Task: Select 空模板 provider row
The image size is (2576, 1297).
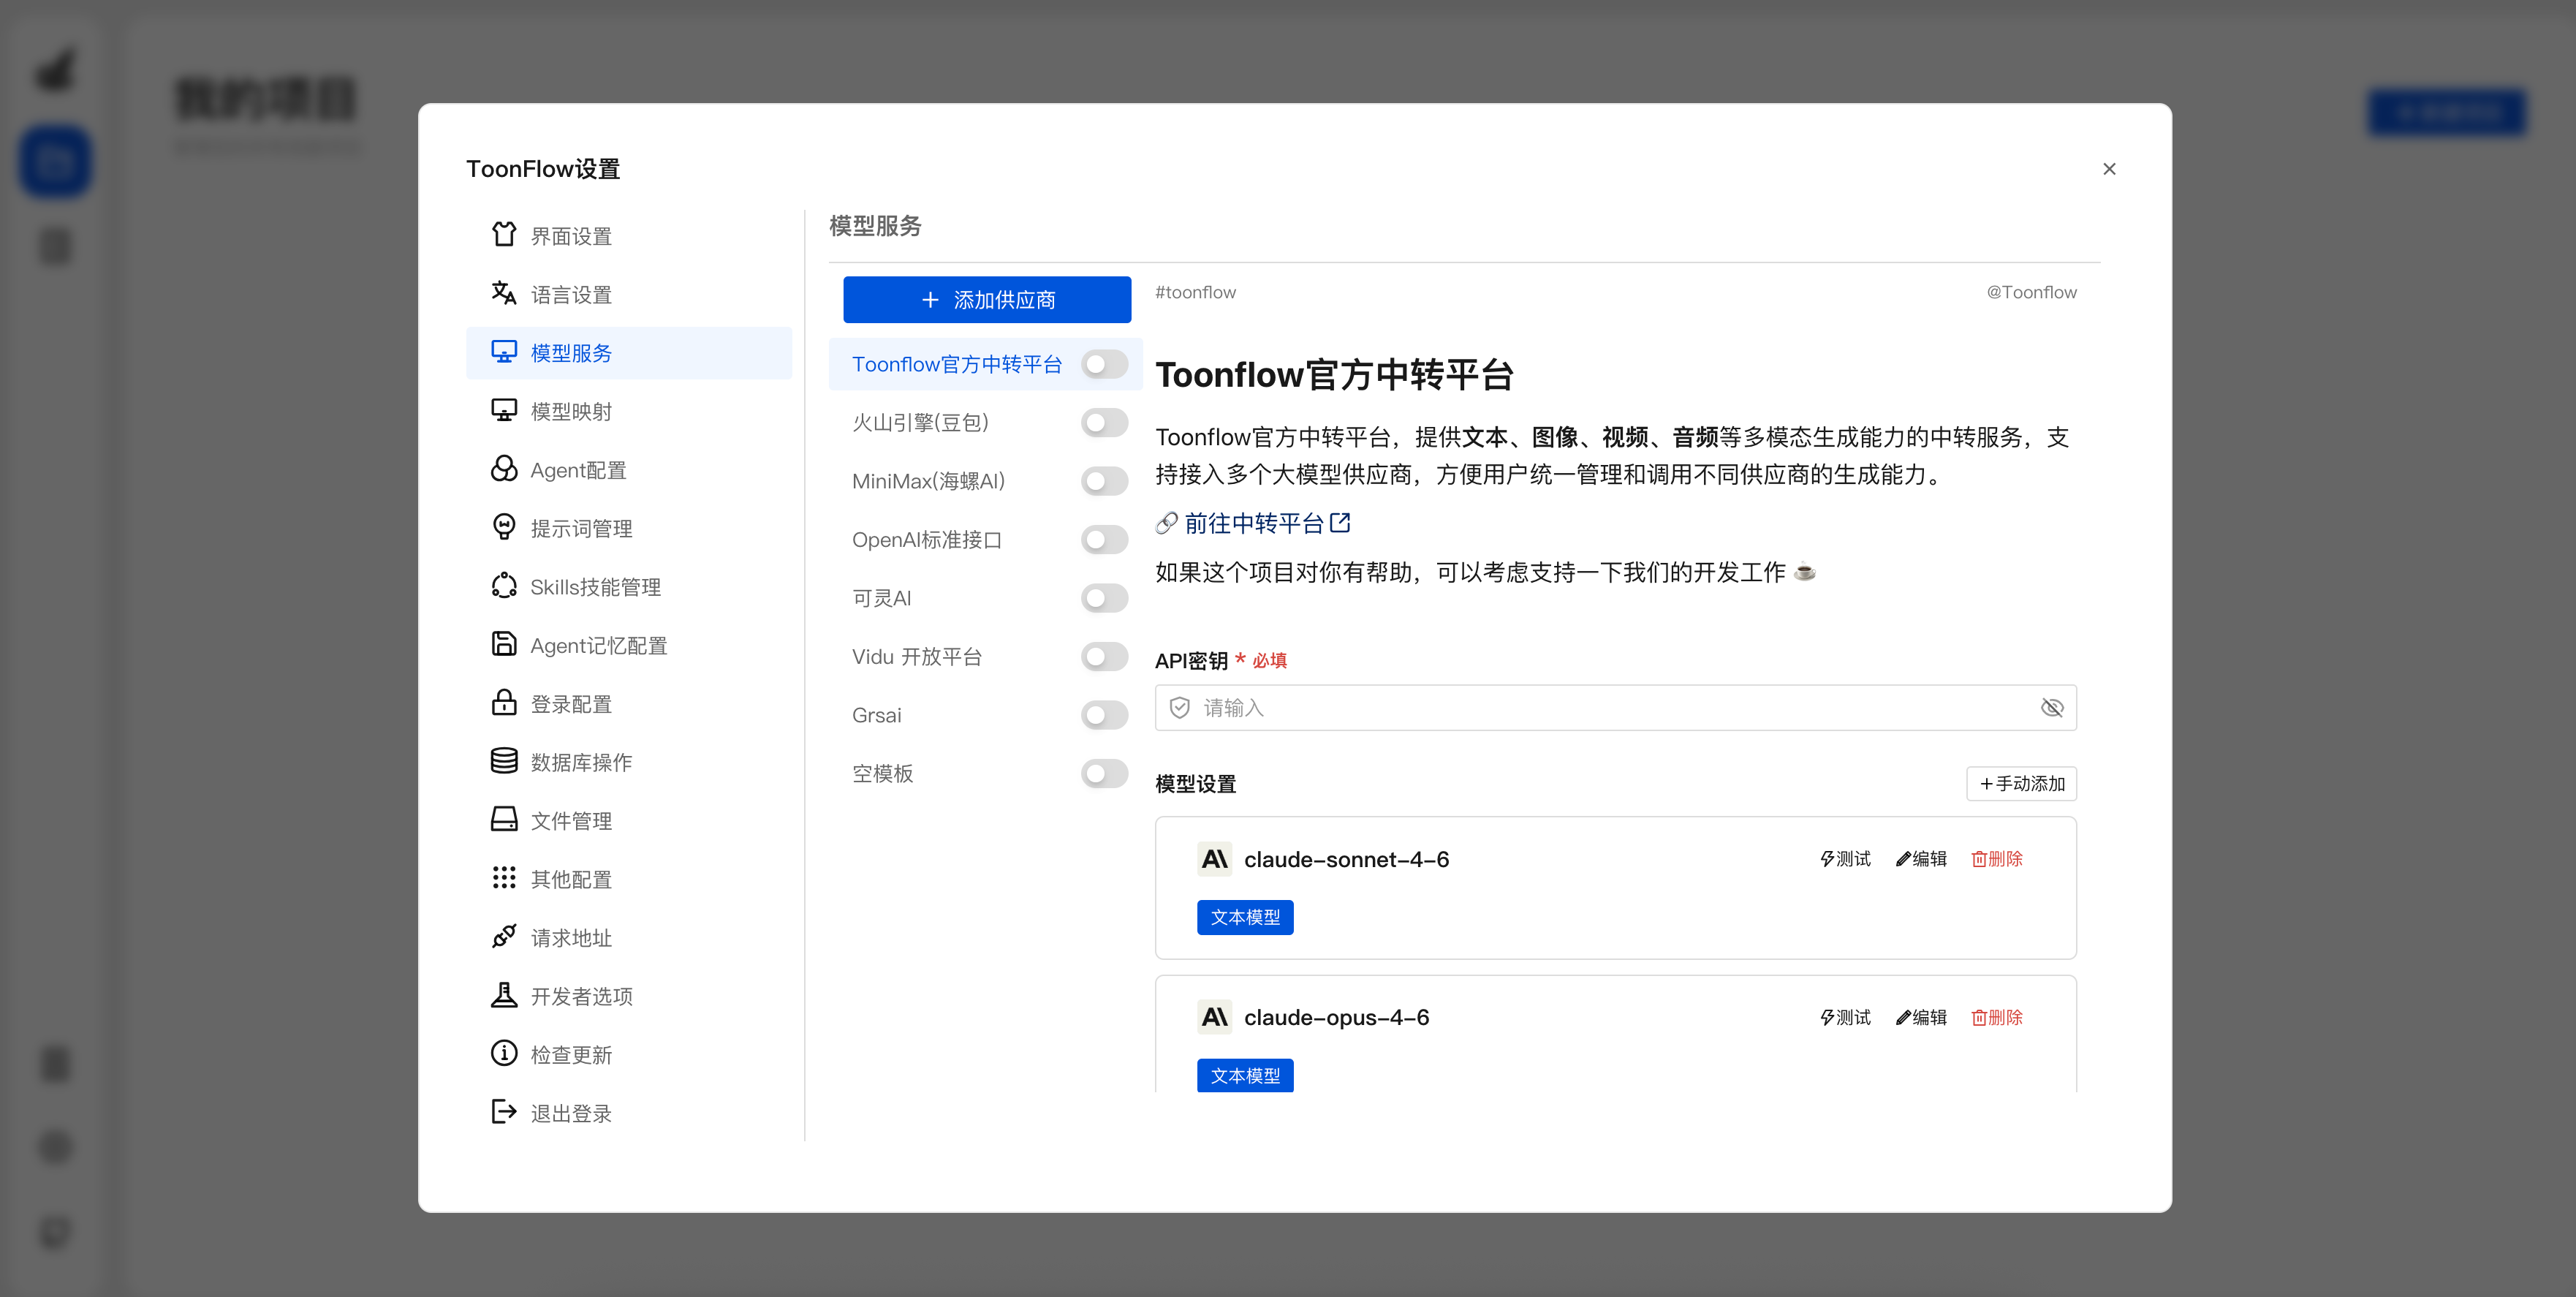Action: [985, 774]
